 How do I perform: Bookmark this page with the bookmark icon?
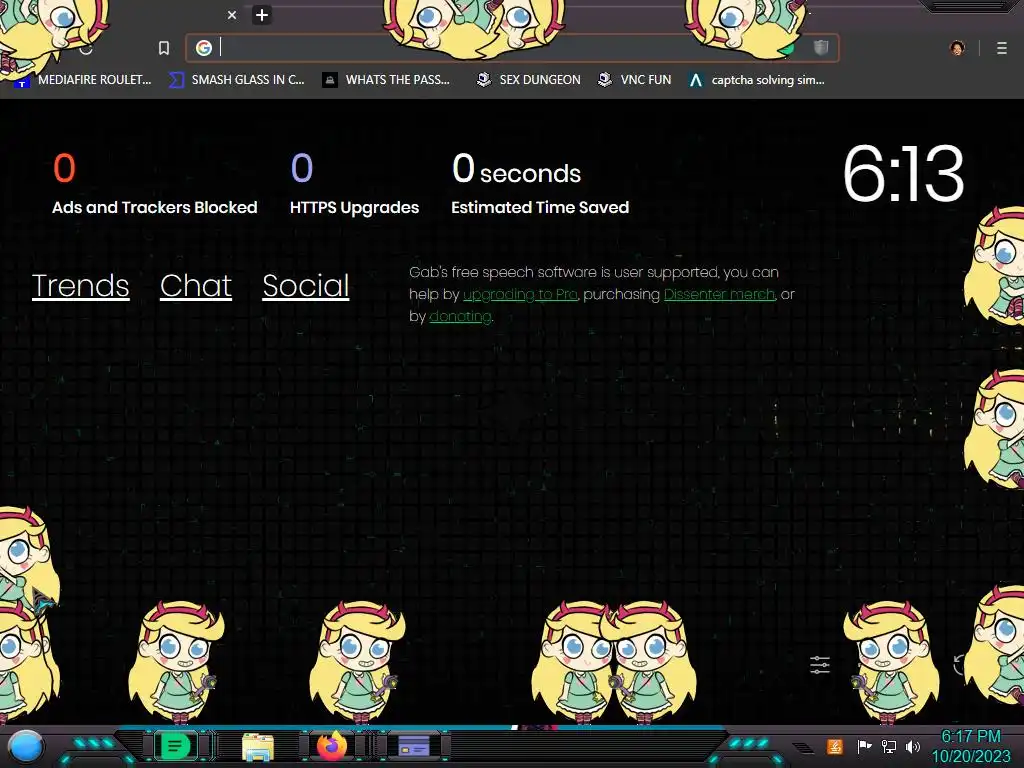tap(164, 48)
